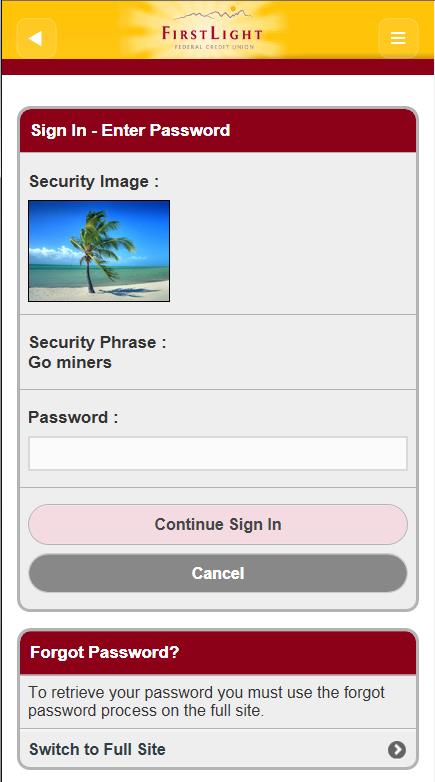The height and width of the screenshot is (782, 435).
Task: Focus the Password input field
Action: (218, 453)
